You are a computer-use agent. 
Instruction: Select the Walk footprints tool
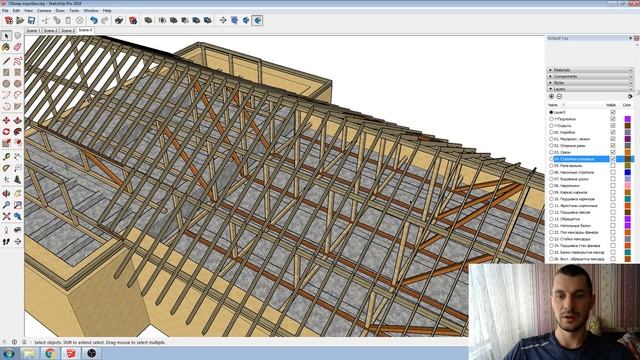(6, 242)
